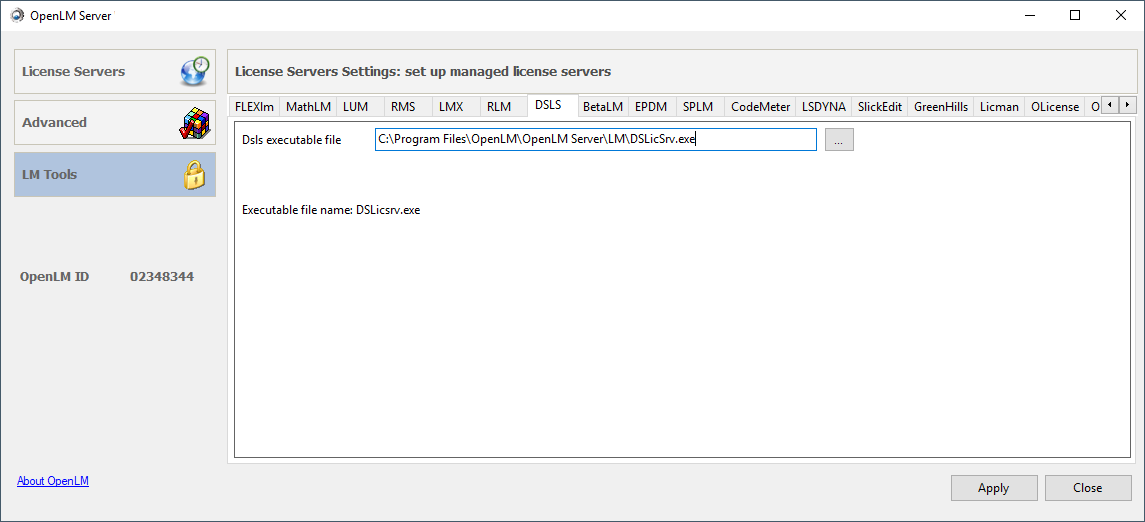The width and height of the screenshot is (1145, 522).
Task: Click the Apply button
Action: point(993,488)
